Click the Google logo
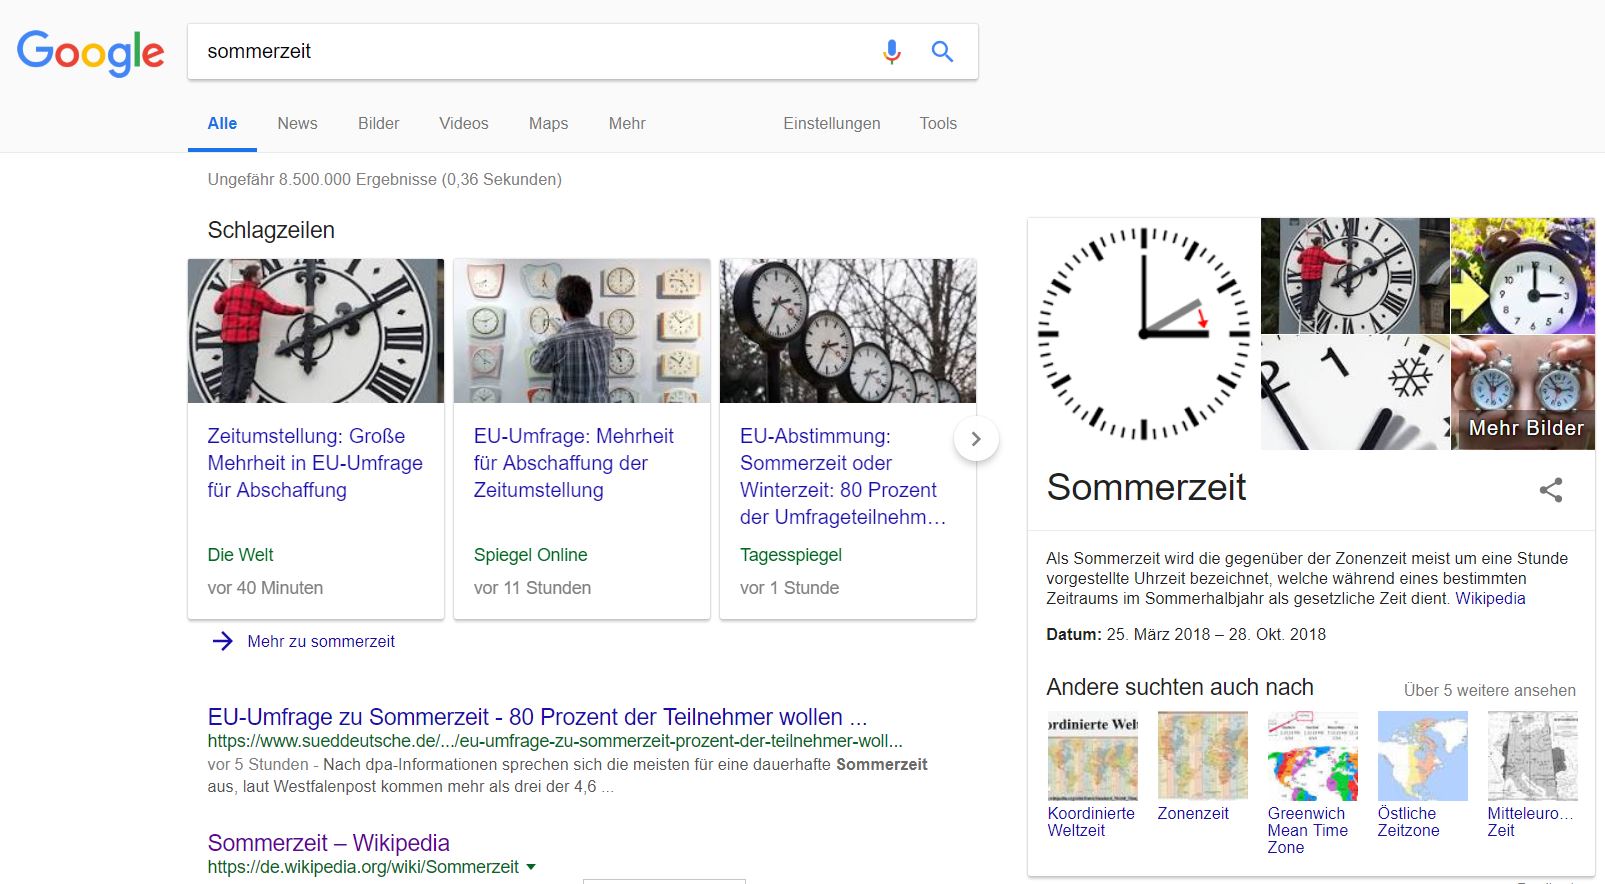 point(91,52)
